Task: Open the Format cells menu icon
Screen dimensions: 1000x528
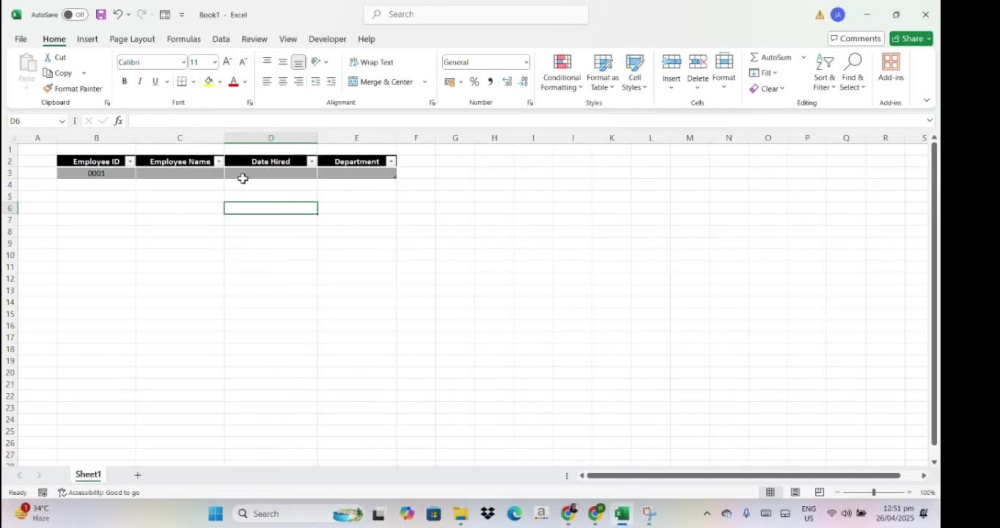Action: pyautogui.click(x=724, y=62)
